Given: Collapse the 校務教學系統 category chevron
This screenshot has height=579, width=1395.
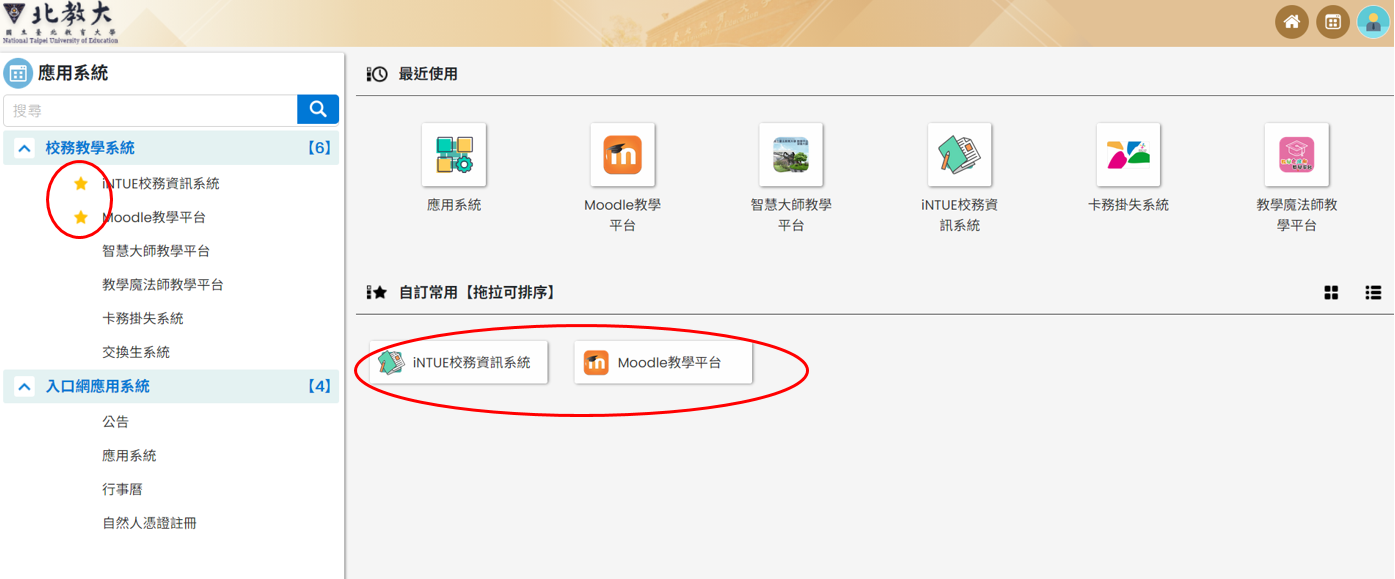Looking at the screenshot, I should point(24,149).
